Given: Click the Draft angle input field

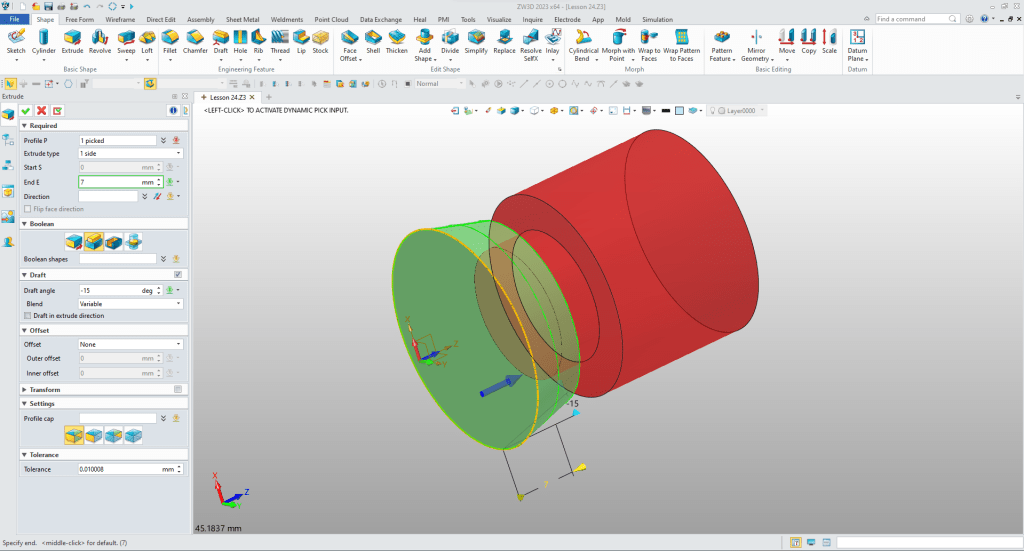Looking at the screenshot, I should click(x=108, y=290).
